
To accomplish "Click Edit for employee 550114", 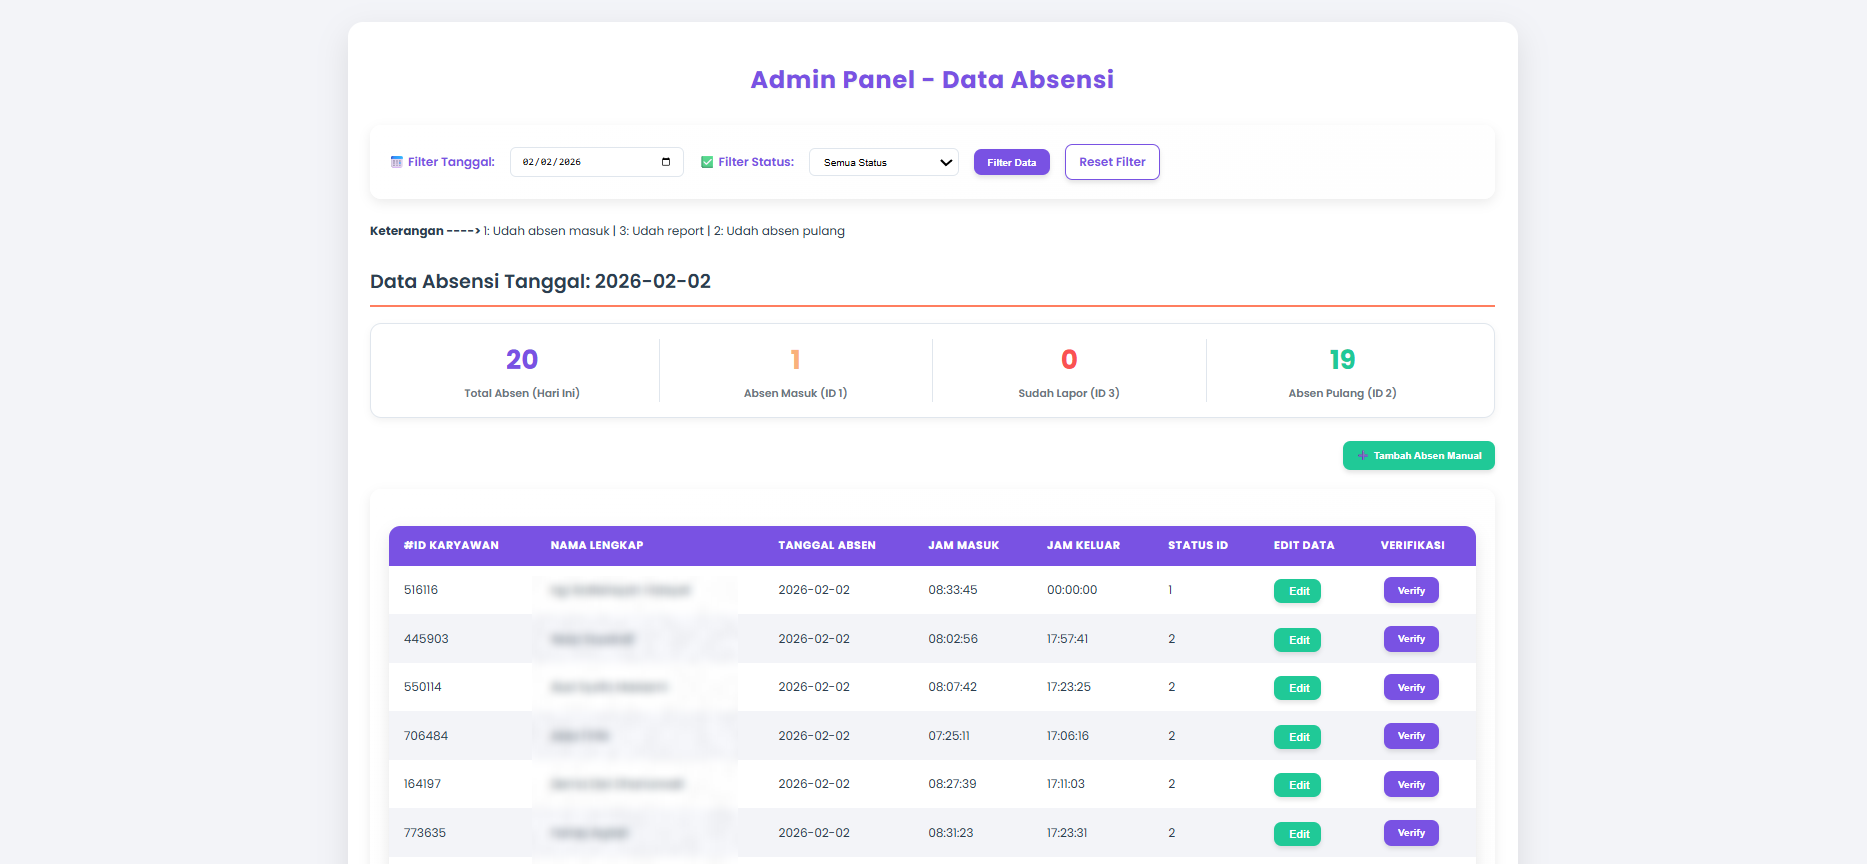I will (x=1297, y=688).
